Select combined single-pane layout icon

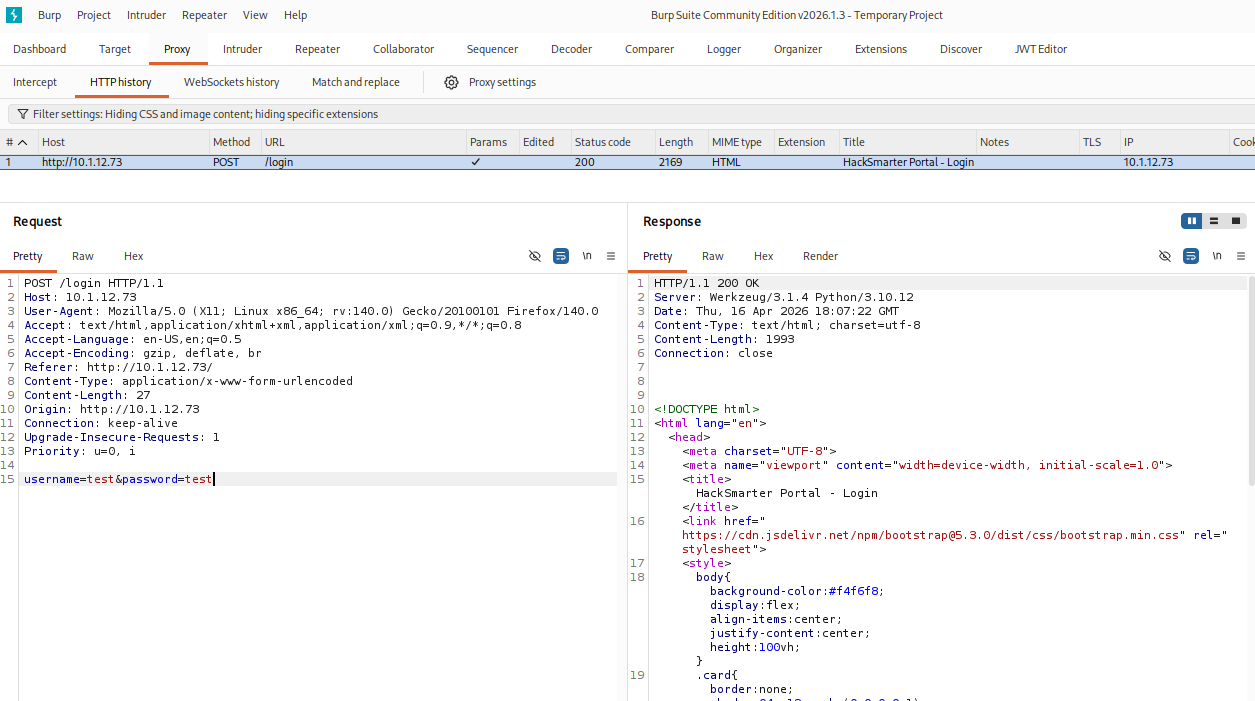click(x=1236, y=221)
